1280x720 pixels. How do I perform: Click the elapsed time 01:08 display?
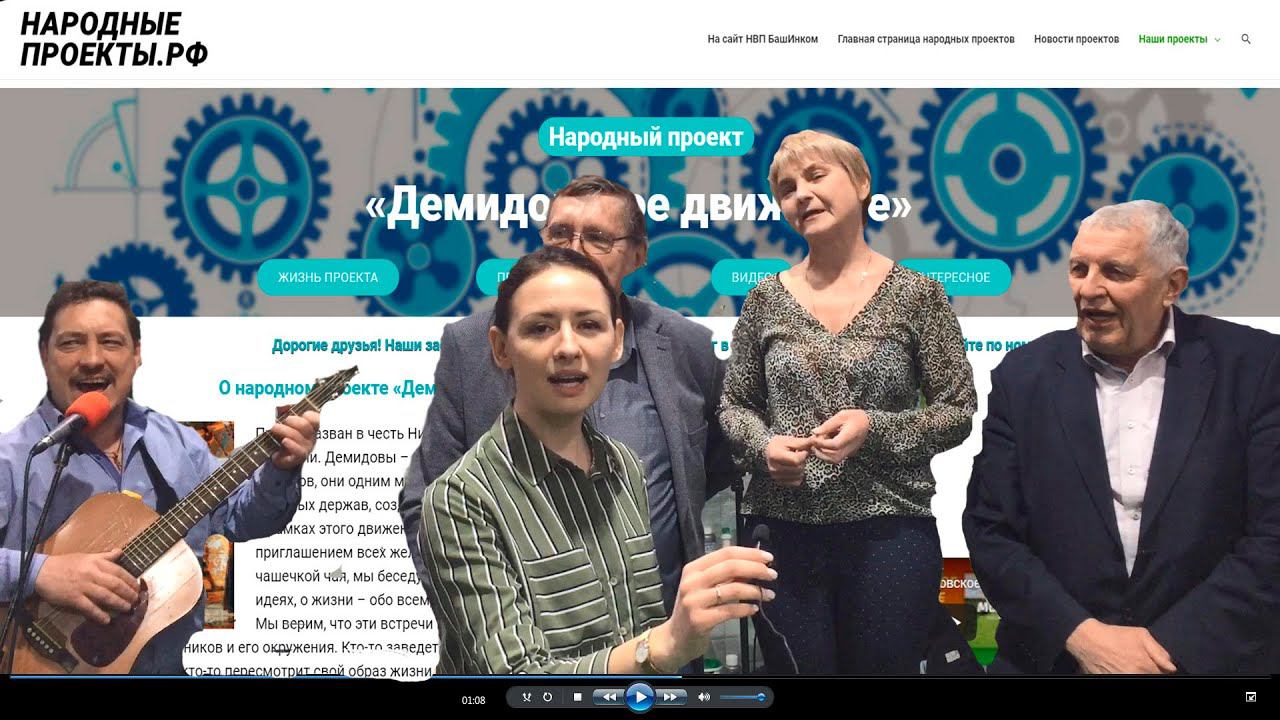click(473, 700)
